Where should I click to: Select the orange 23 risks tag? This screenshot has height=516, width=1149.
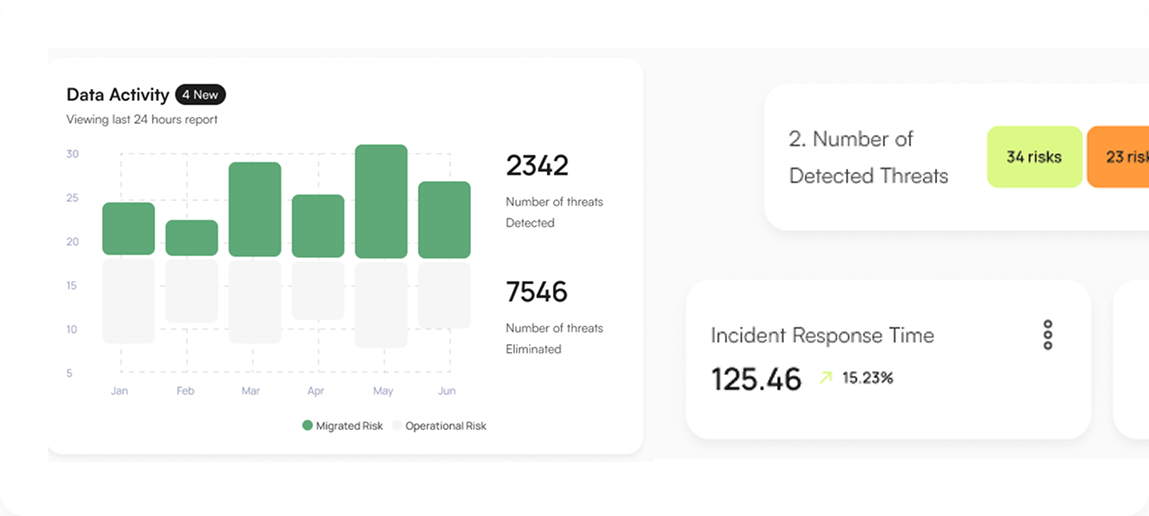[x=1120, y=157]
